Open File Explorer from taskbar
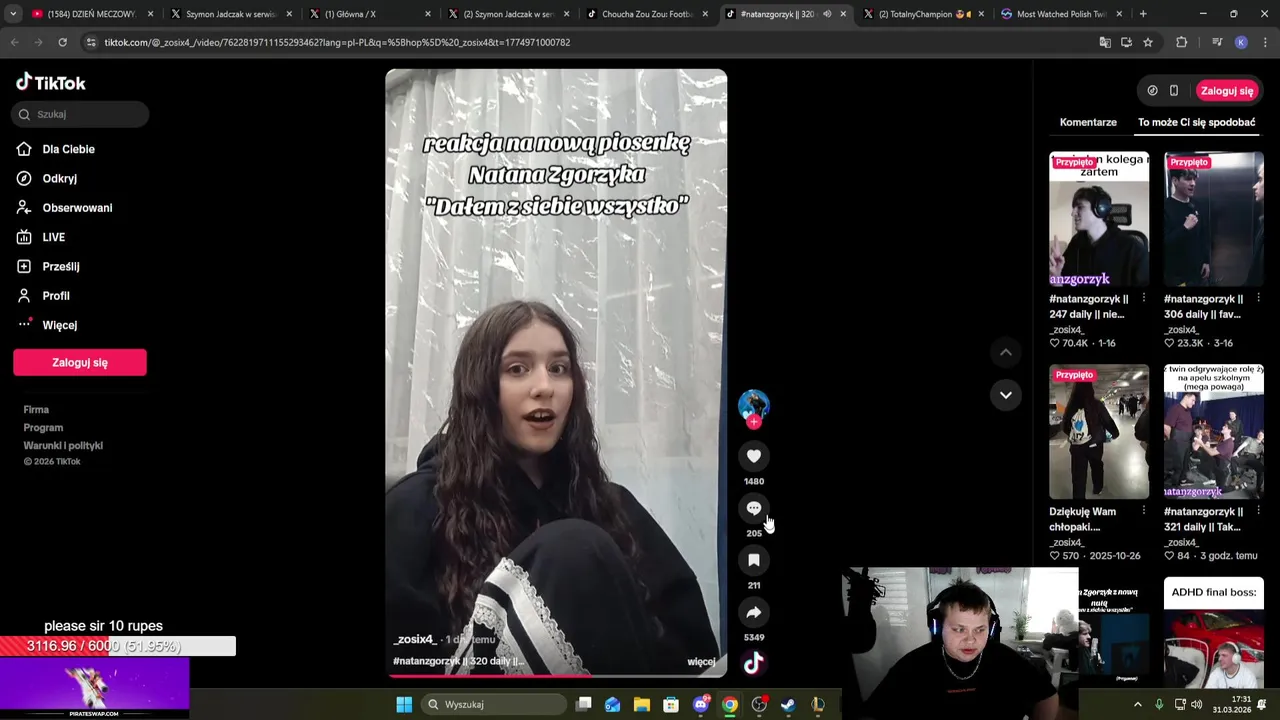 (642, 704)
